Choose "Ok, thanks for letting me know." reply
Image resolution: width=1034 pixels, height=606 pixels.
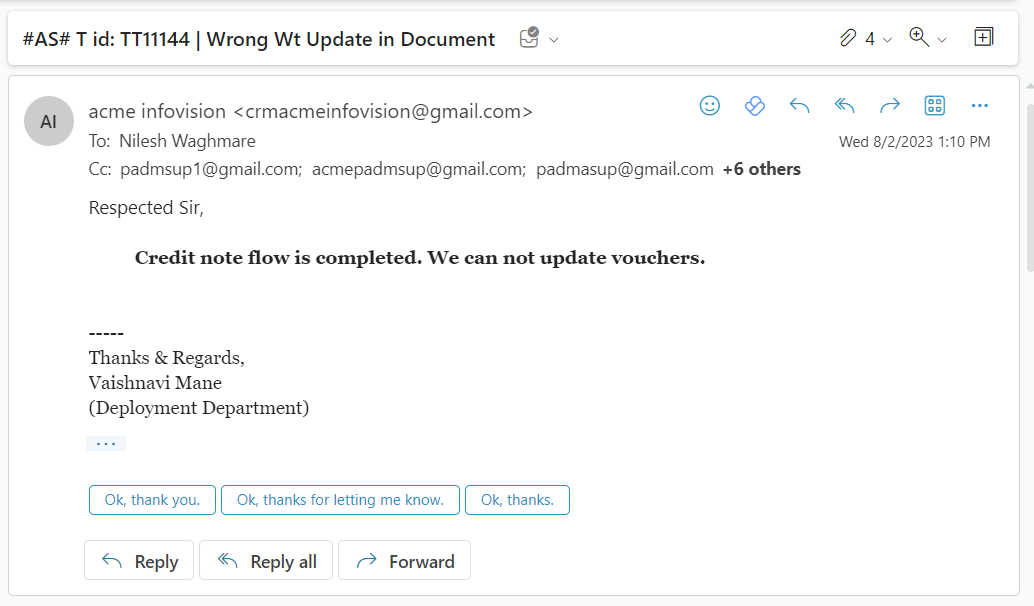(x=340, y=500)
